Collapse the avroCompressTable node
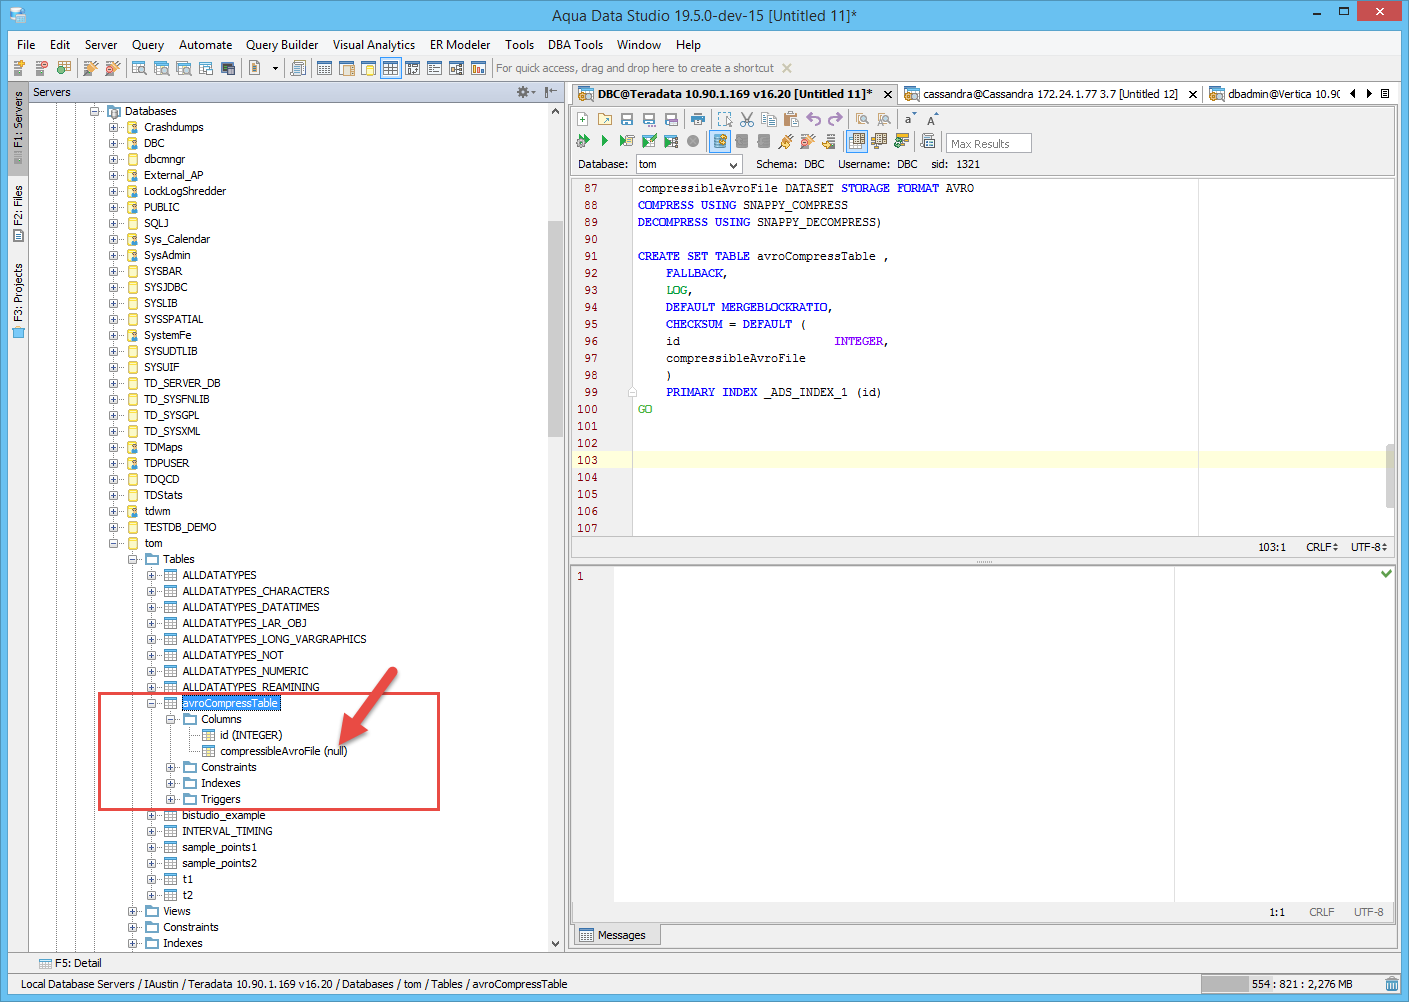 pyautogui.click(x=152, y=703)
